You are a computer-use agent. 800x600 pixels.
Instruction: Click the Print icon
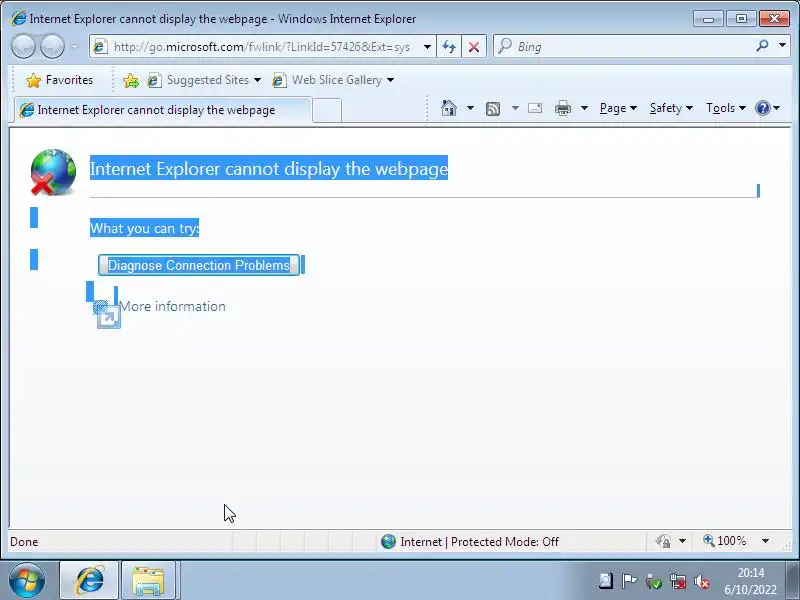563,108
